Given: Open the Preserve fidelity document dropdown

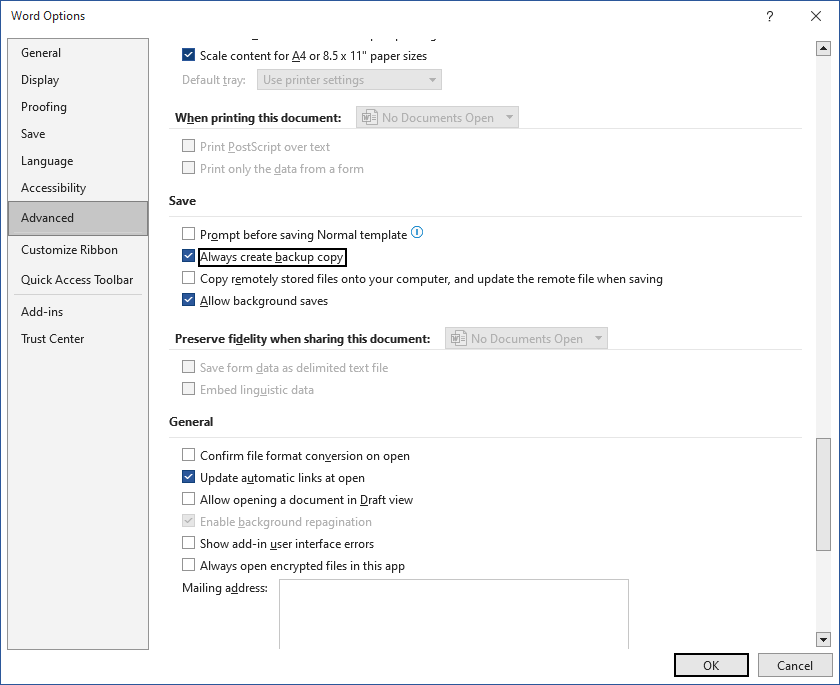Looking at the screenshot, I should pos(526,338).
